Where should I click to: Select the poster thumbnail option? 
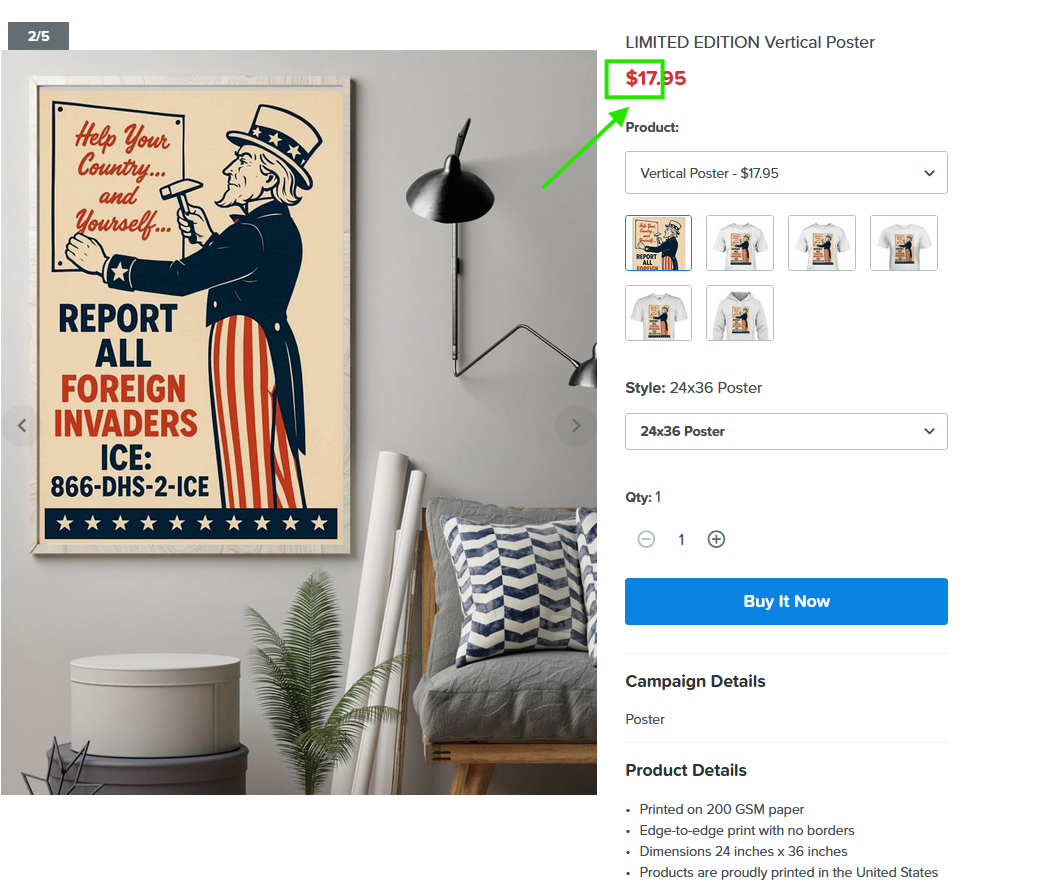[x=658, y=243]
